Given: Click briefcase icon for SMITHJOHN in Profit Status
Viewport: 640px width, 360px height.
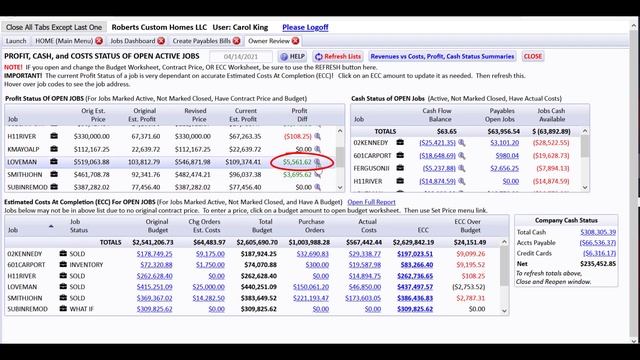Looking at the screenshot, I should (x=54, y=174).
